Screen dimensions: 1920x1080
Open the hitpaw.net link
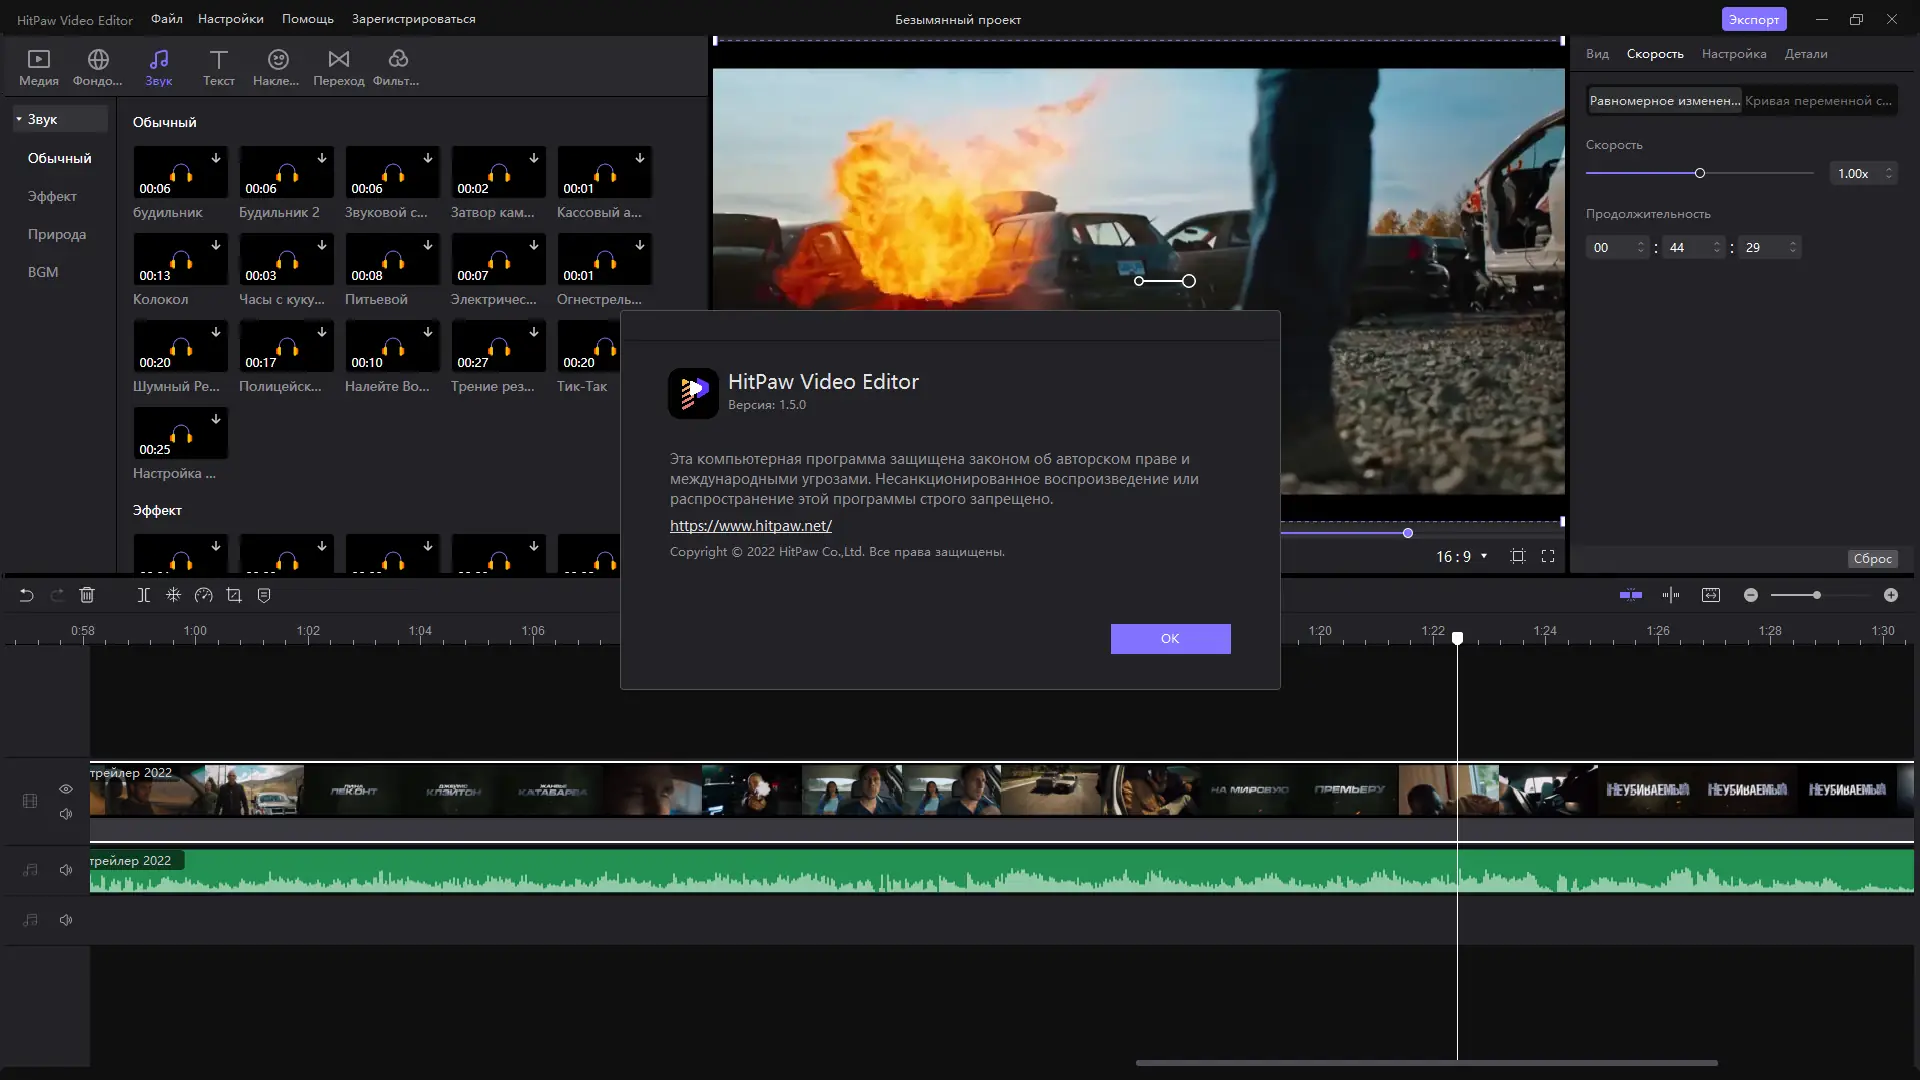click(x=751, y=525)
